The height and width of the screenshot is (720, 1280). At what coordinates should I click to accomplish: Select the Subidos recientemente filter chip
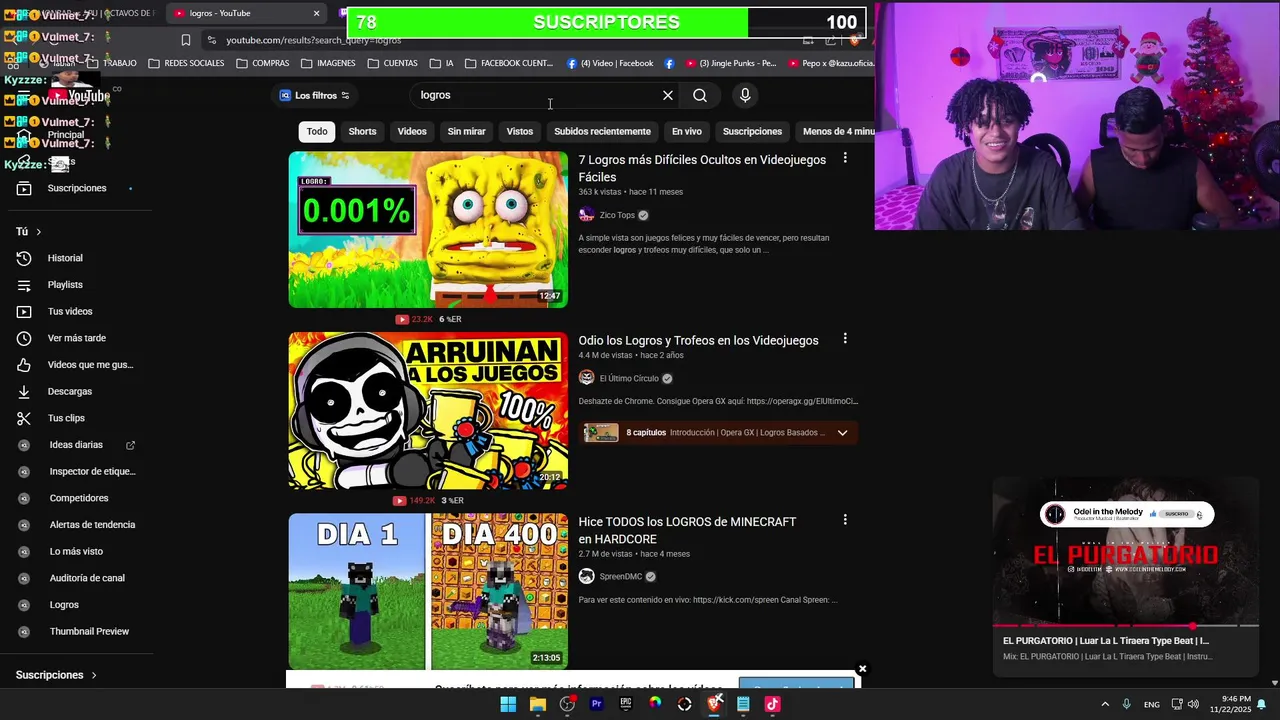point(602,131)
